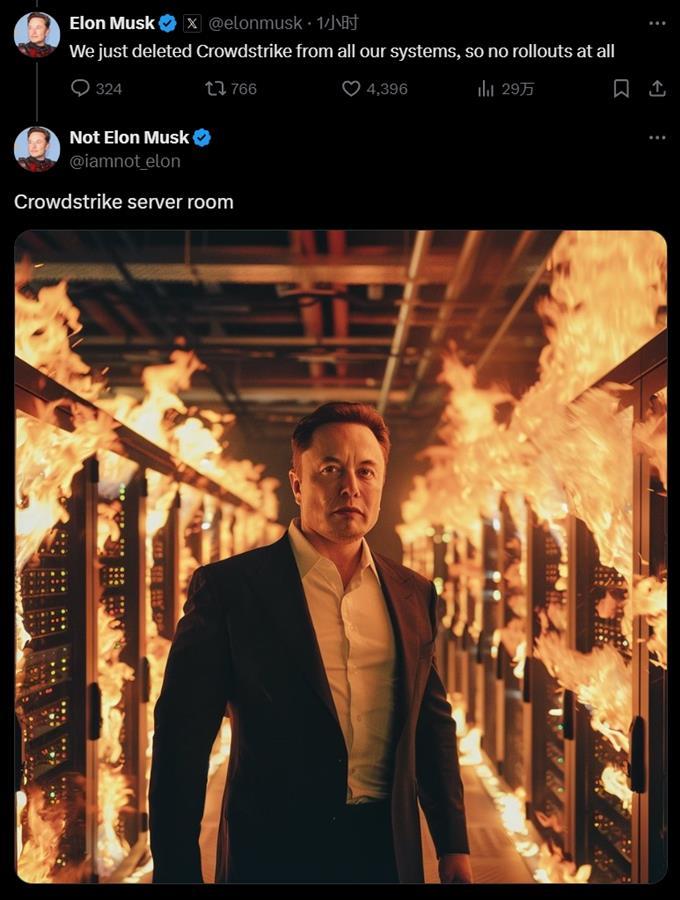Click the "Crowdstrike server room" tweet text
680x900 pixels.
[124, 202]
